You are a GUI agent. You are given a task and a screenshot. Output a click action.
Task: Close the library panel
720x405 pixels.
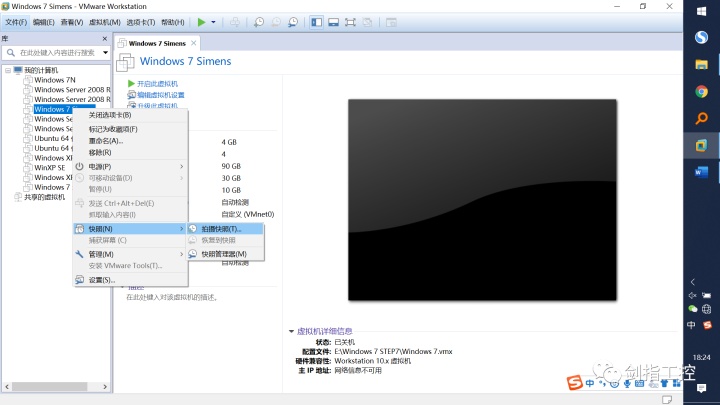(105, 39)
